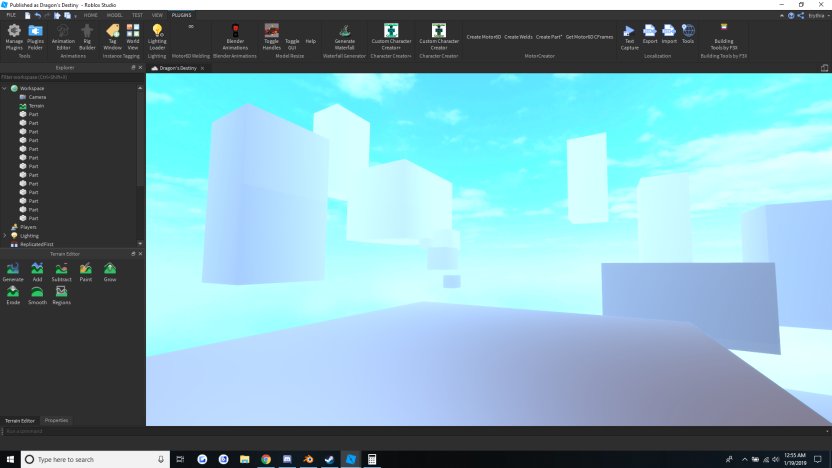Expand the Lighting tree node
The height and width of the screenshot is (468, 832).
[x=5, y=236]
